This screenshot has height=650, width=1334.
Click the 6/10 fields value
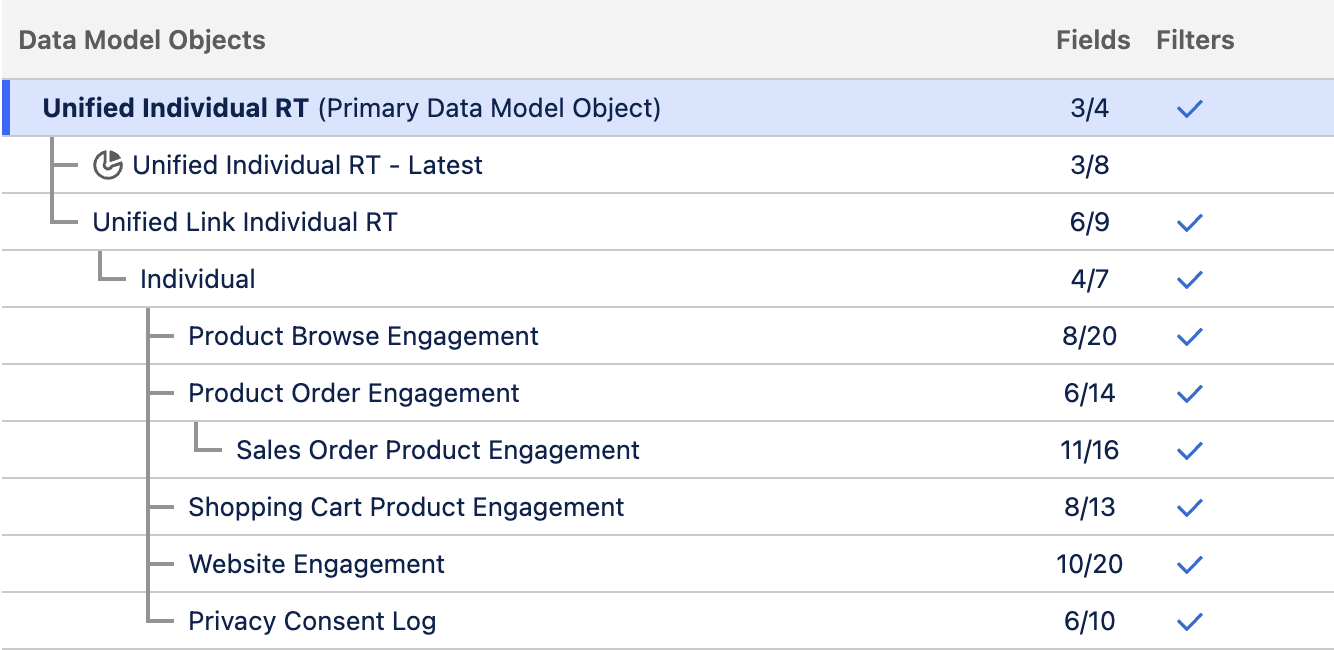point(1090,621)
